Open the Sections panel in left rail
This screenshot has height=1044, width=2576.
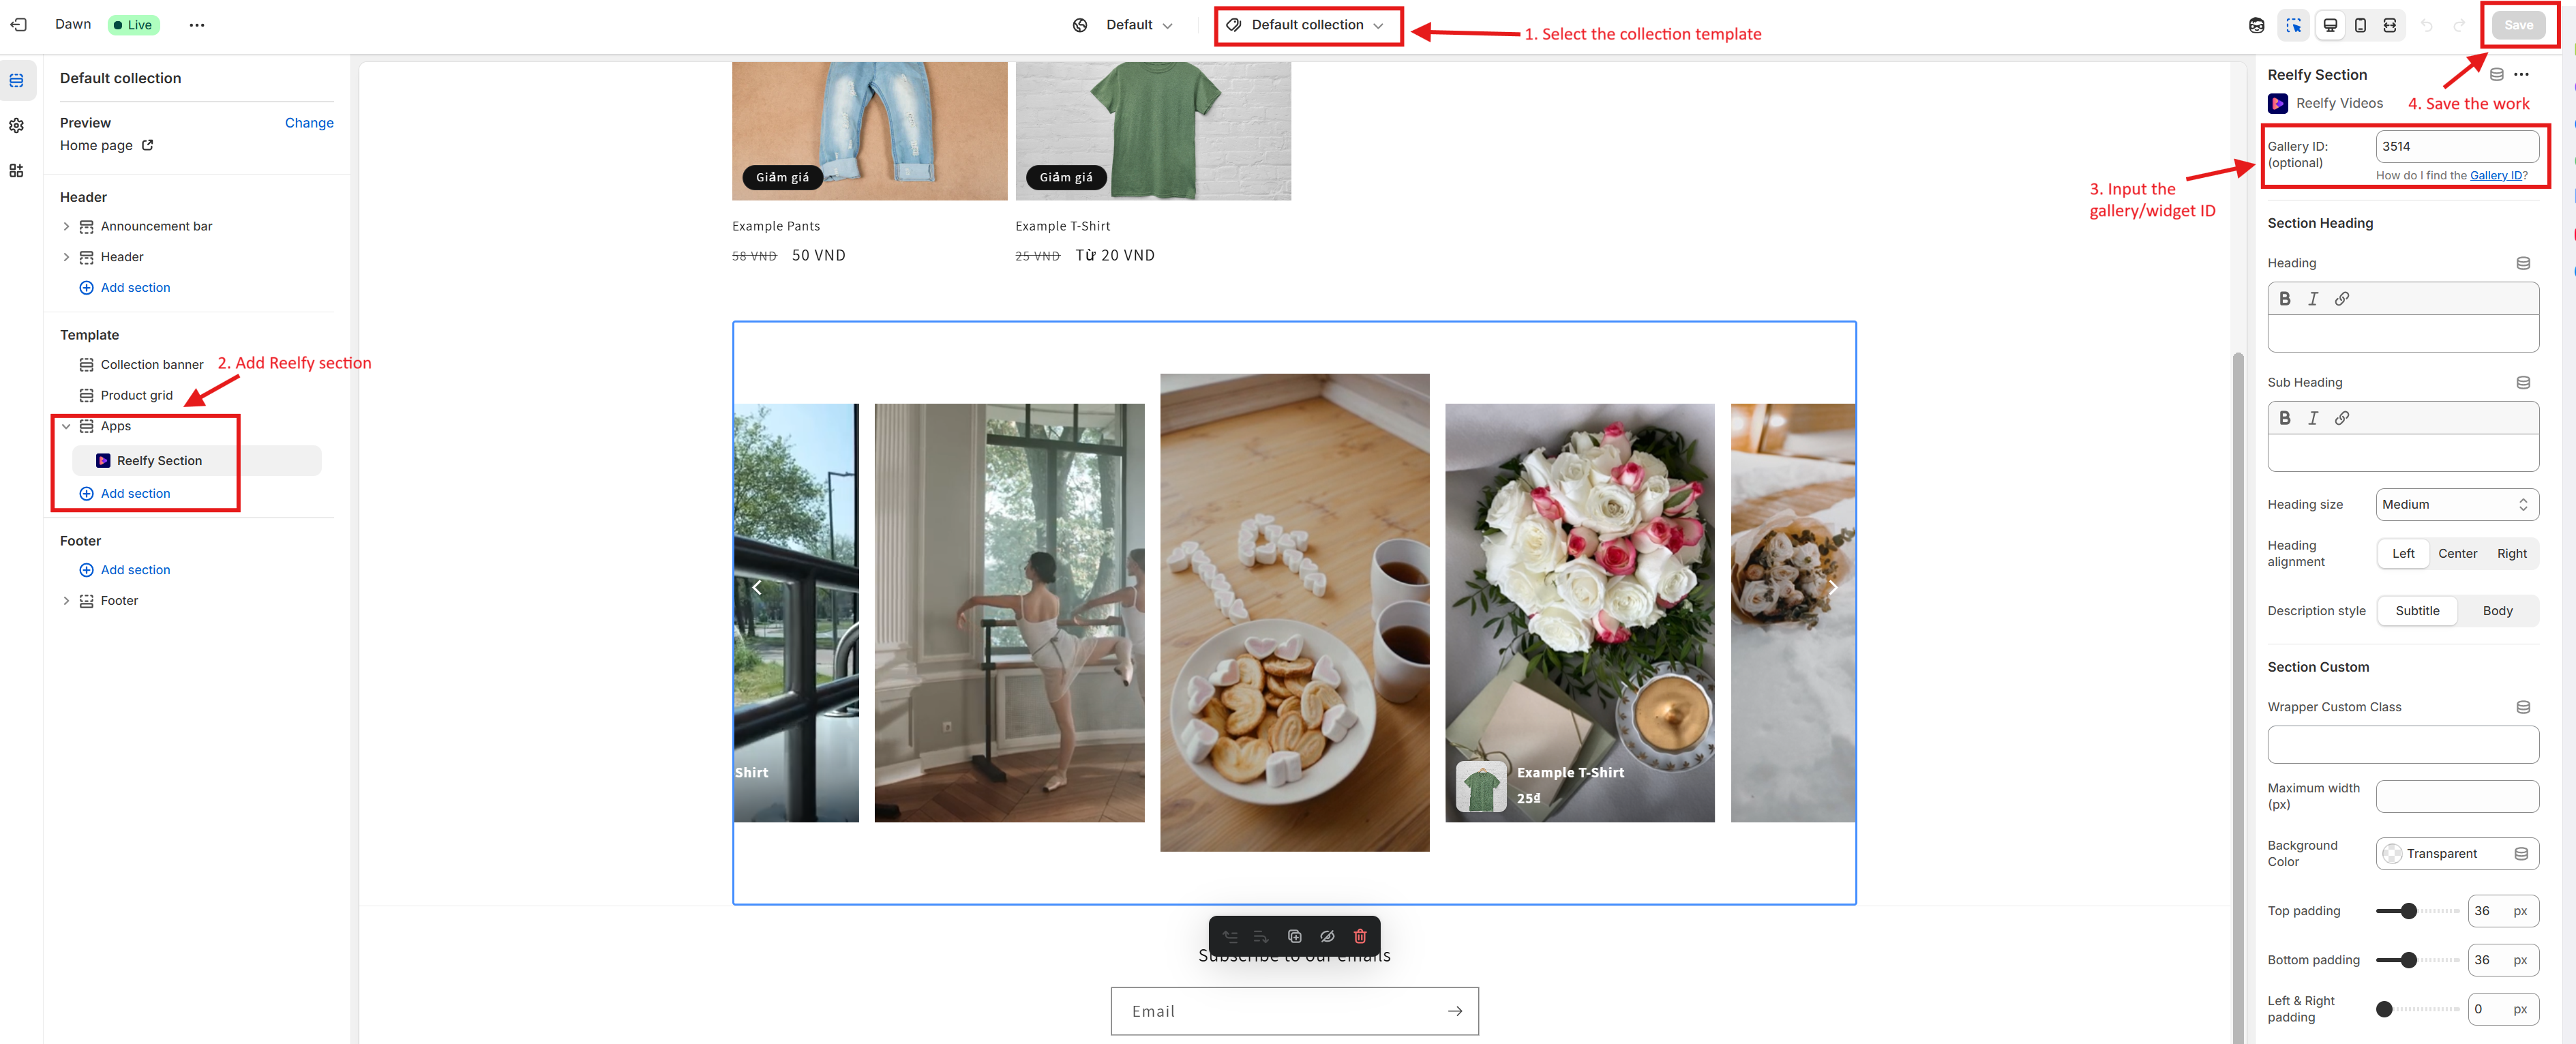tap(17, 80)
